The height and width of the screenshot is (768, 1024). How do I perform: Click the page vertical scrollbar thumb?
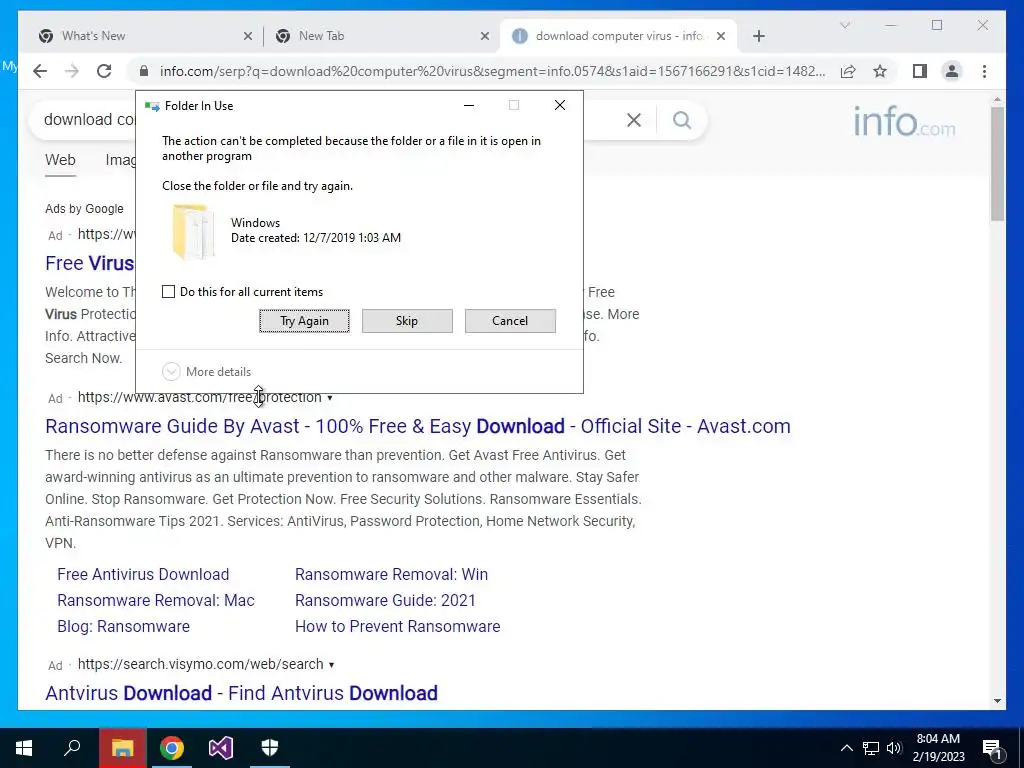(997, 164)
